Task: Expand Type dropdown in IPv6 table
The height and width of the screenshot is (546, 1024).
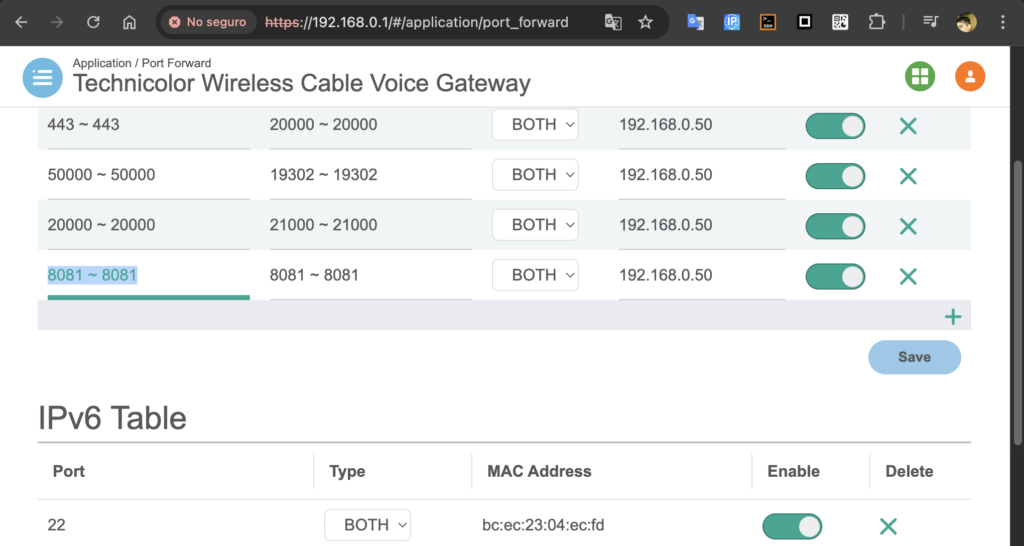Action: (367, 525)
